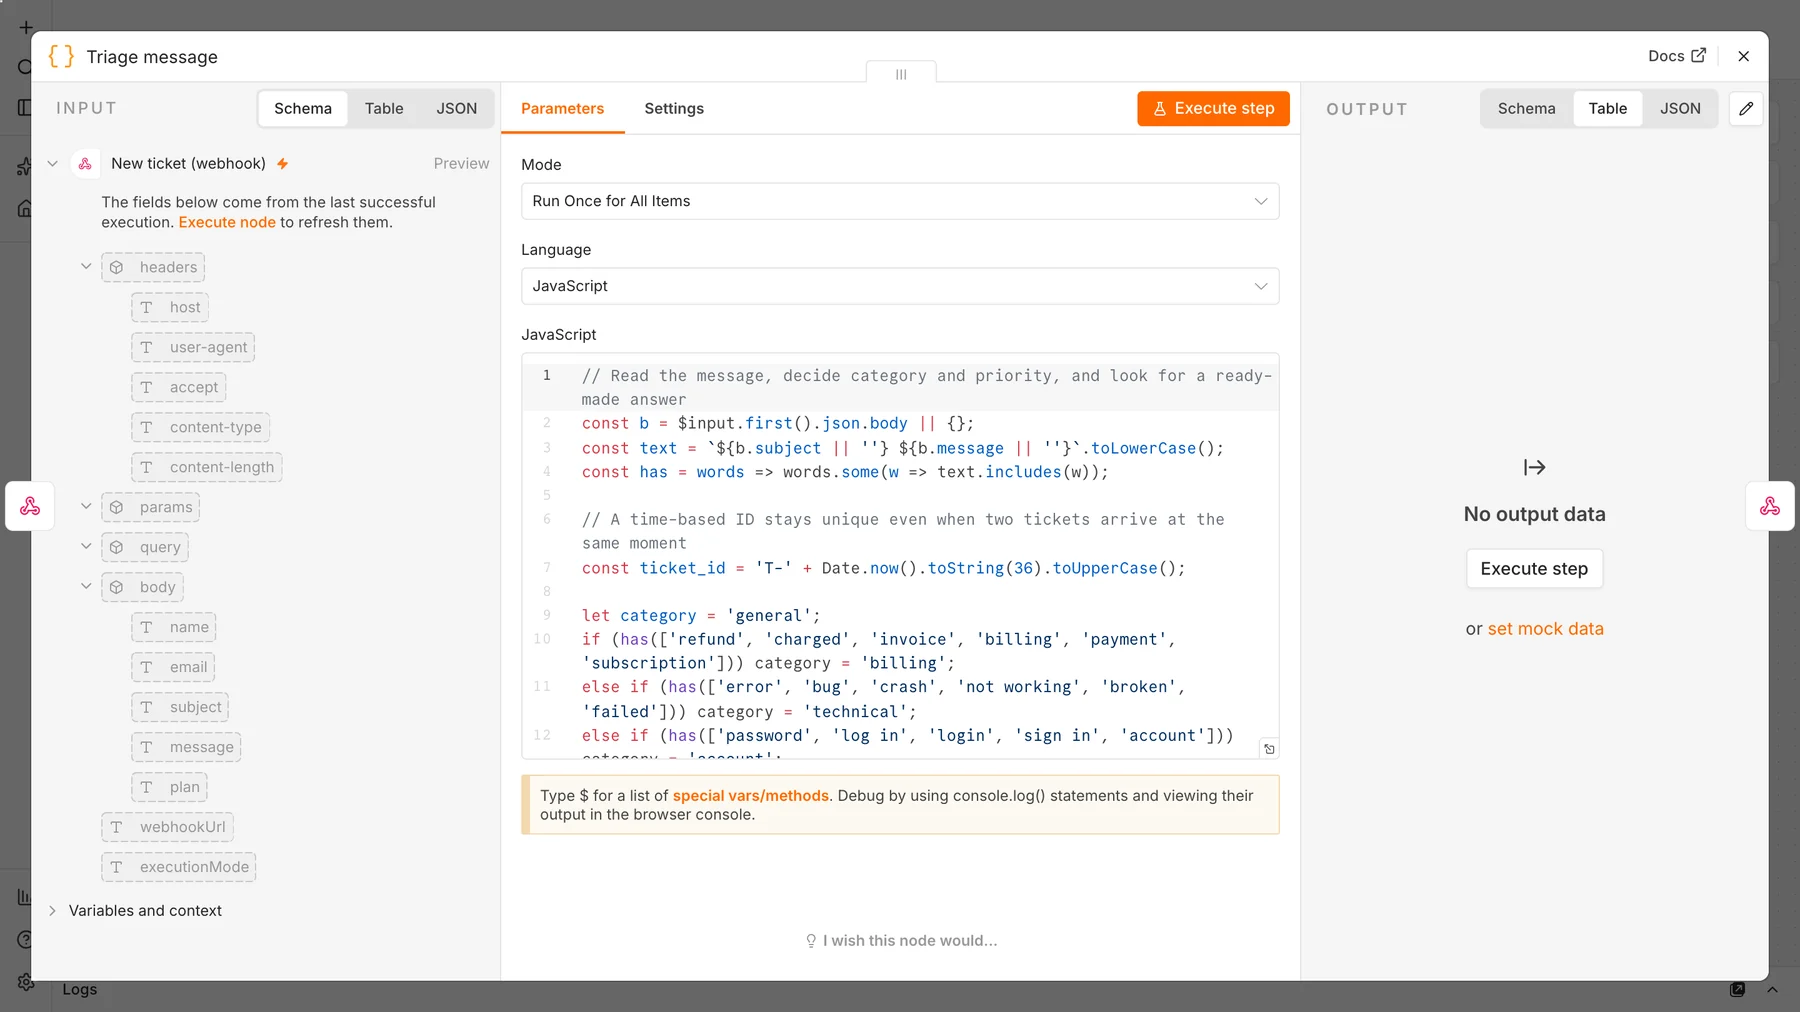The image size is (1800, 1012).
Task: Click the text type icon of host
Action: pyautogui.click(x=147, y=307)
